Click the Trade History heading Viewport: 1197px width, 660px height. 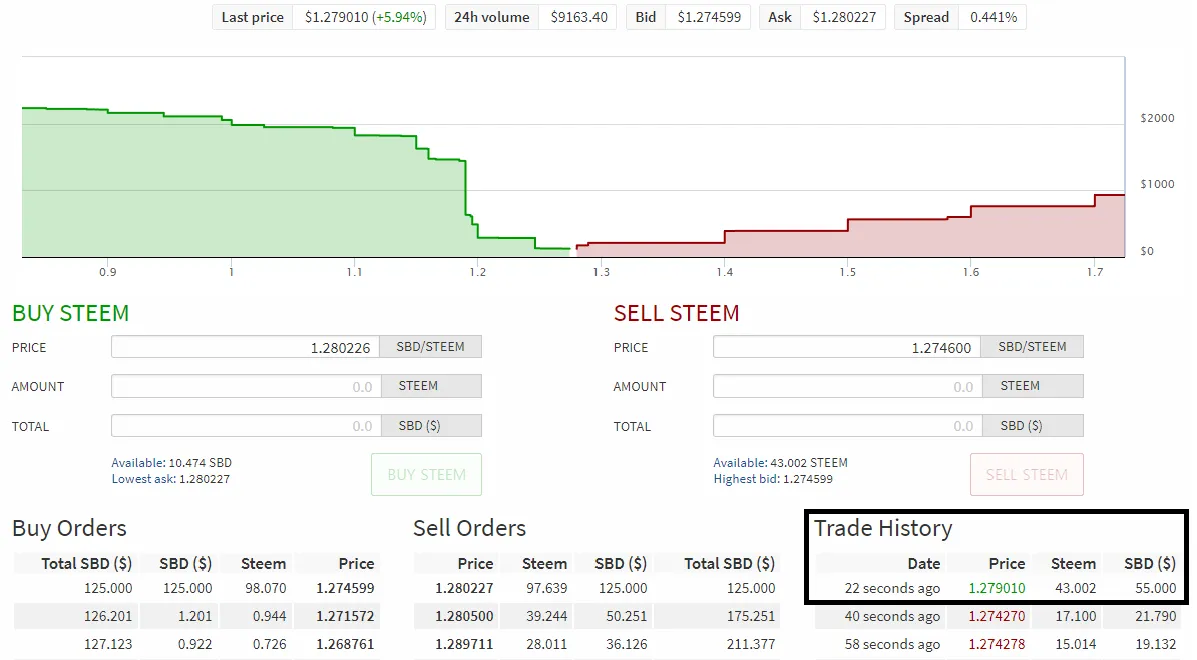click(x=883, y=528)
